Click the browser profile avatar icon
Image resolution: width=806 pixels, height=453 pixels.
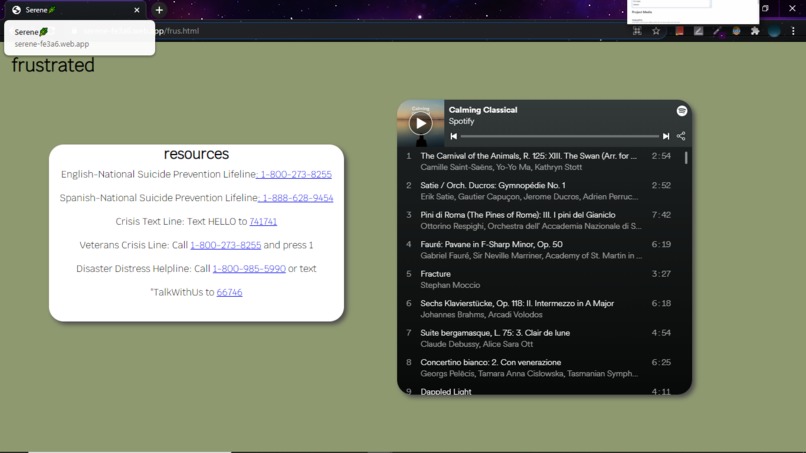(x=774, y=31)
